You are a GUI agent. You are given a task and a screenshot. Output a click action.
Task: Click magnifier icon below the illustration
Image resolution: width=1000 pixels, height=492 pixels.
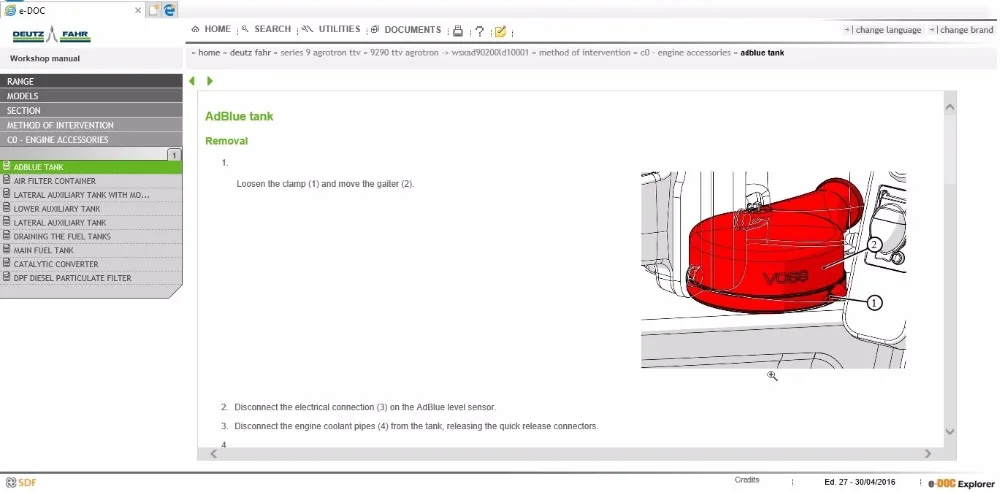pyautogui.click(x=772, y=376)
